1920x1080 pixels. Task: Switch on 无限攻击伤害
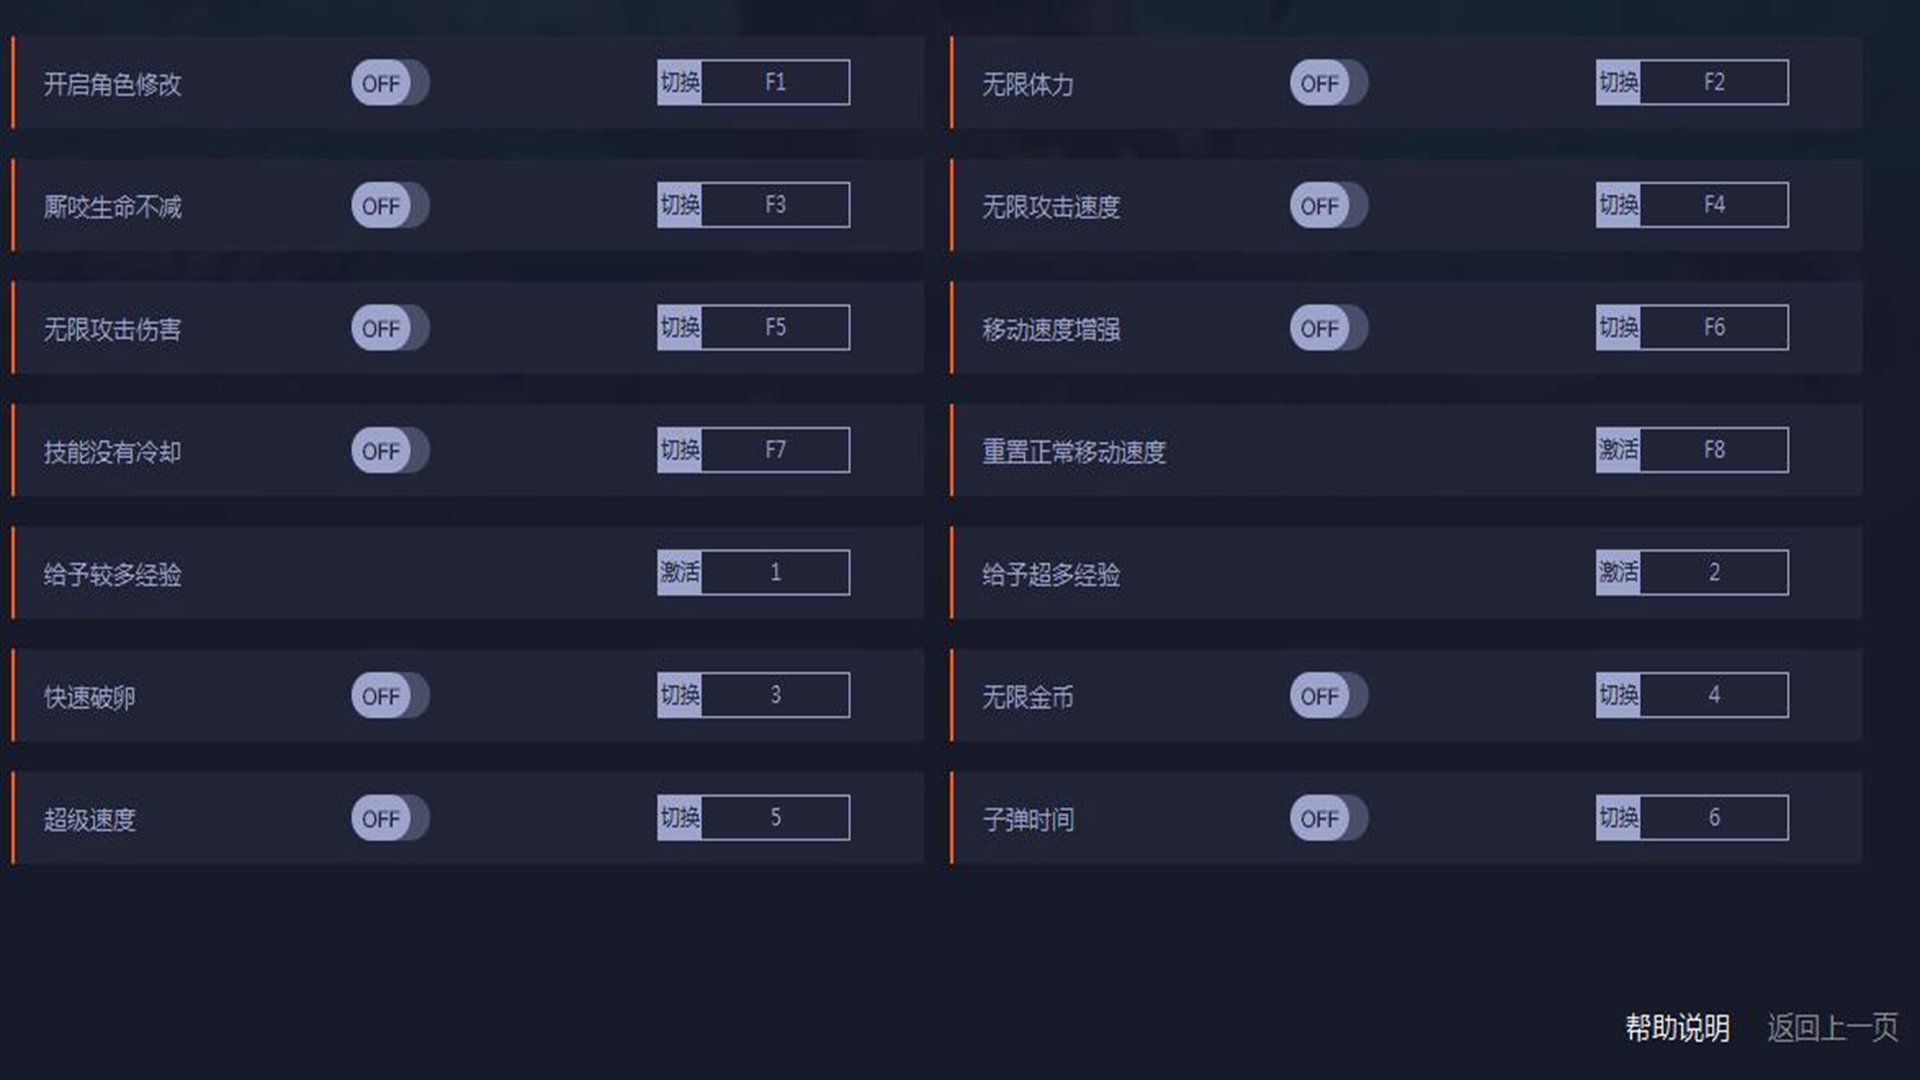click(x=389, y=328)
